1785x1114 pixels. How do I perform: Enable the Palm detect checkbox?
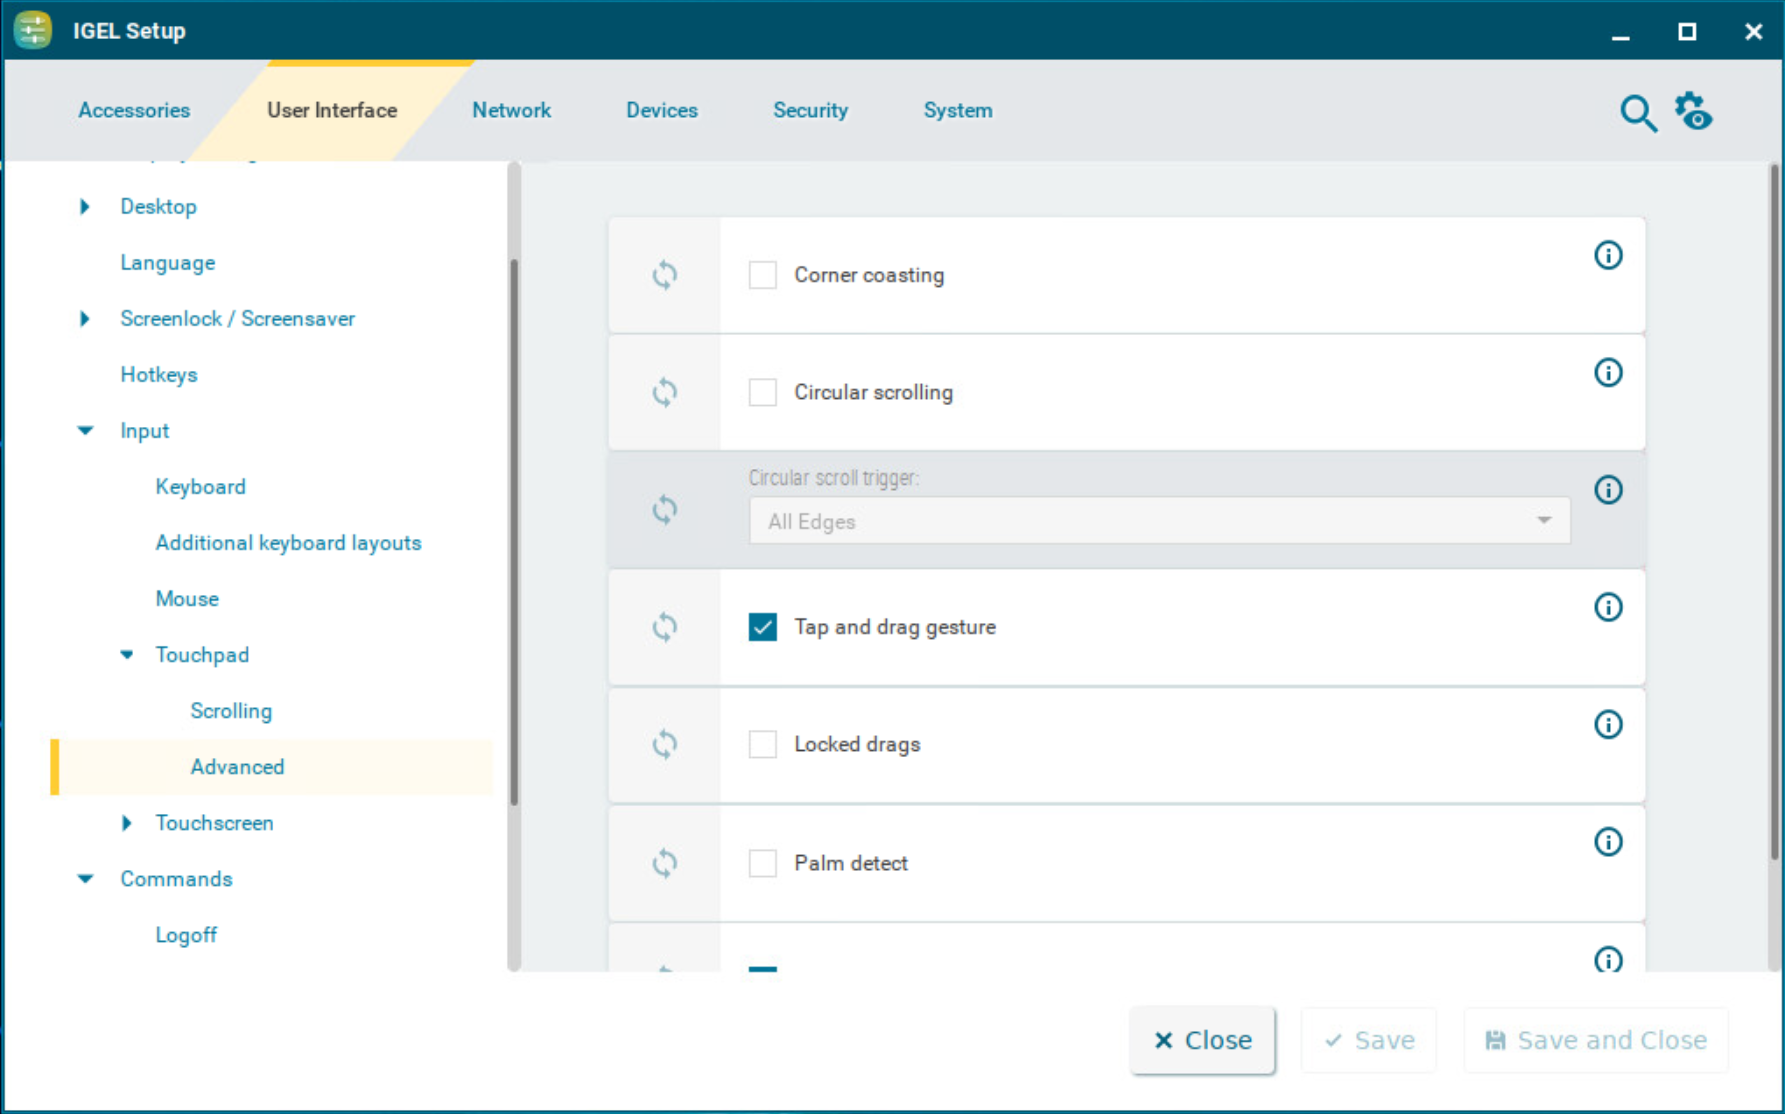pyautogui.click(x=763, y=863)
